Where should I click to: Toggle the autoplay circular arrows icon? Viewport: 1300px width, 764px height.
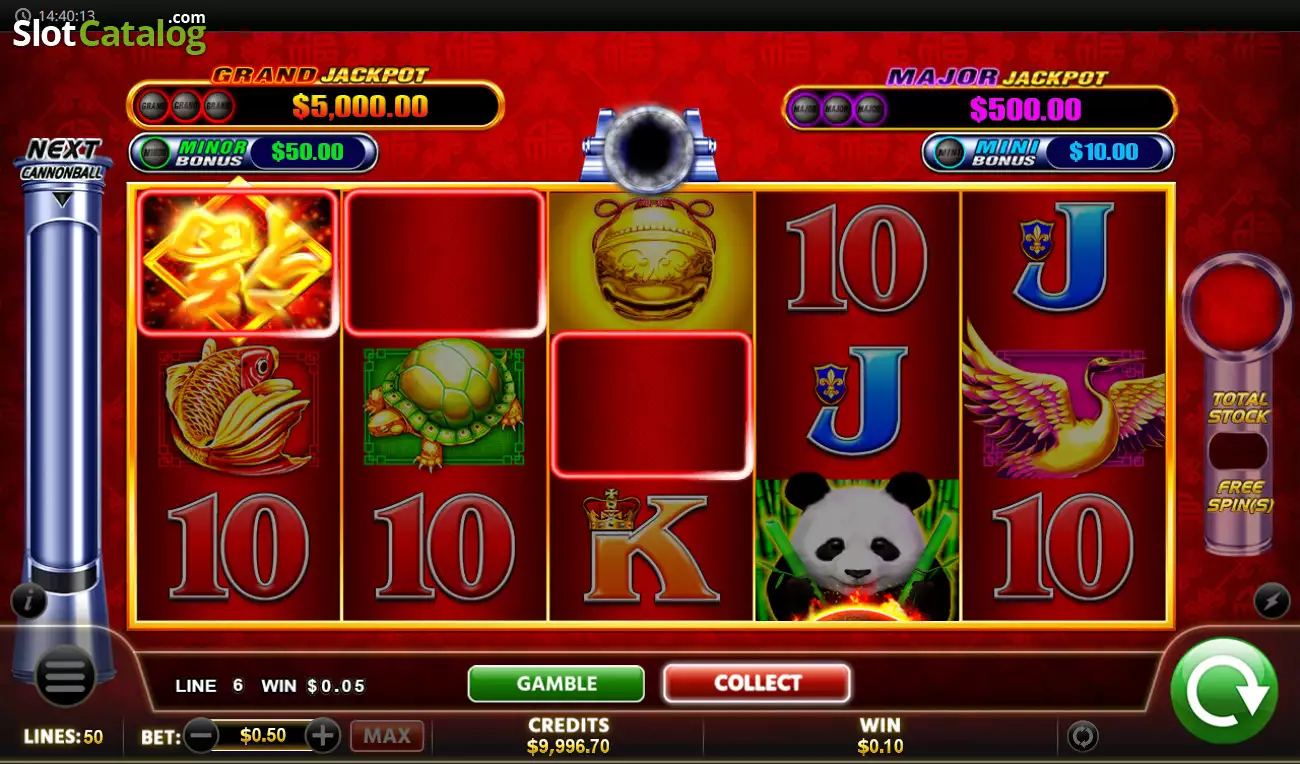[1082, 737]
